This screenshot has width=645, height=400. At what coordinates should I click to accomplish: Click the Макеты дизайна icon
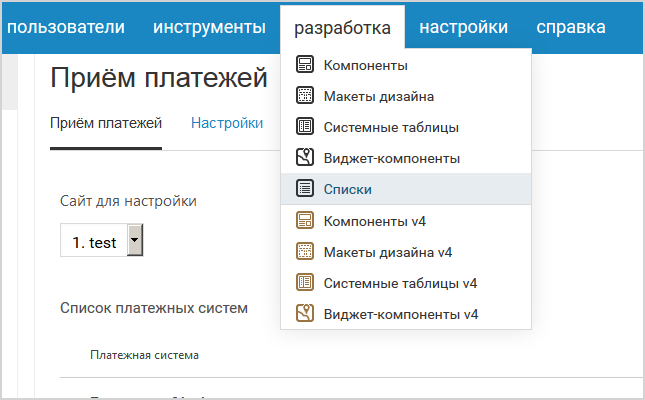(x=306, y=97)
